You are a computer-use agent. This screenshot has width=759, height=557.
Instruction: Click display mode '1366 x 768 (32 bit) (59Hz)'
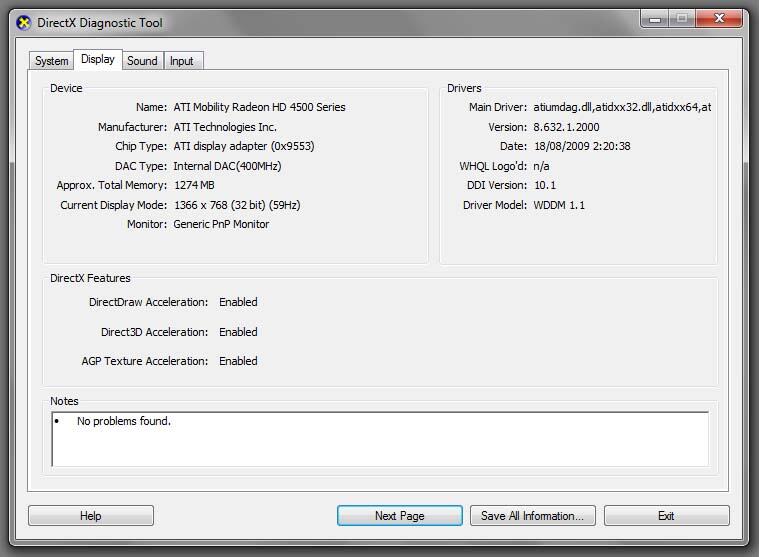click(x=237, y=205)
